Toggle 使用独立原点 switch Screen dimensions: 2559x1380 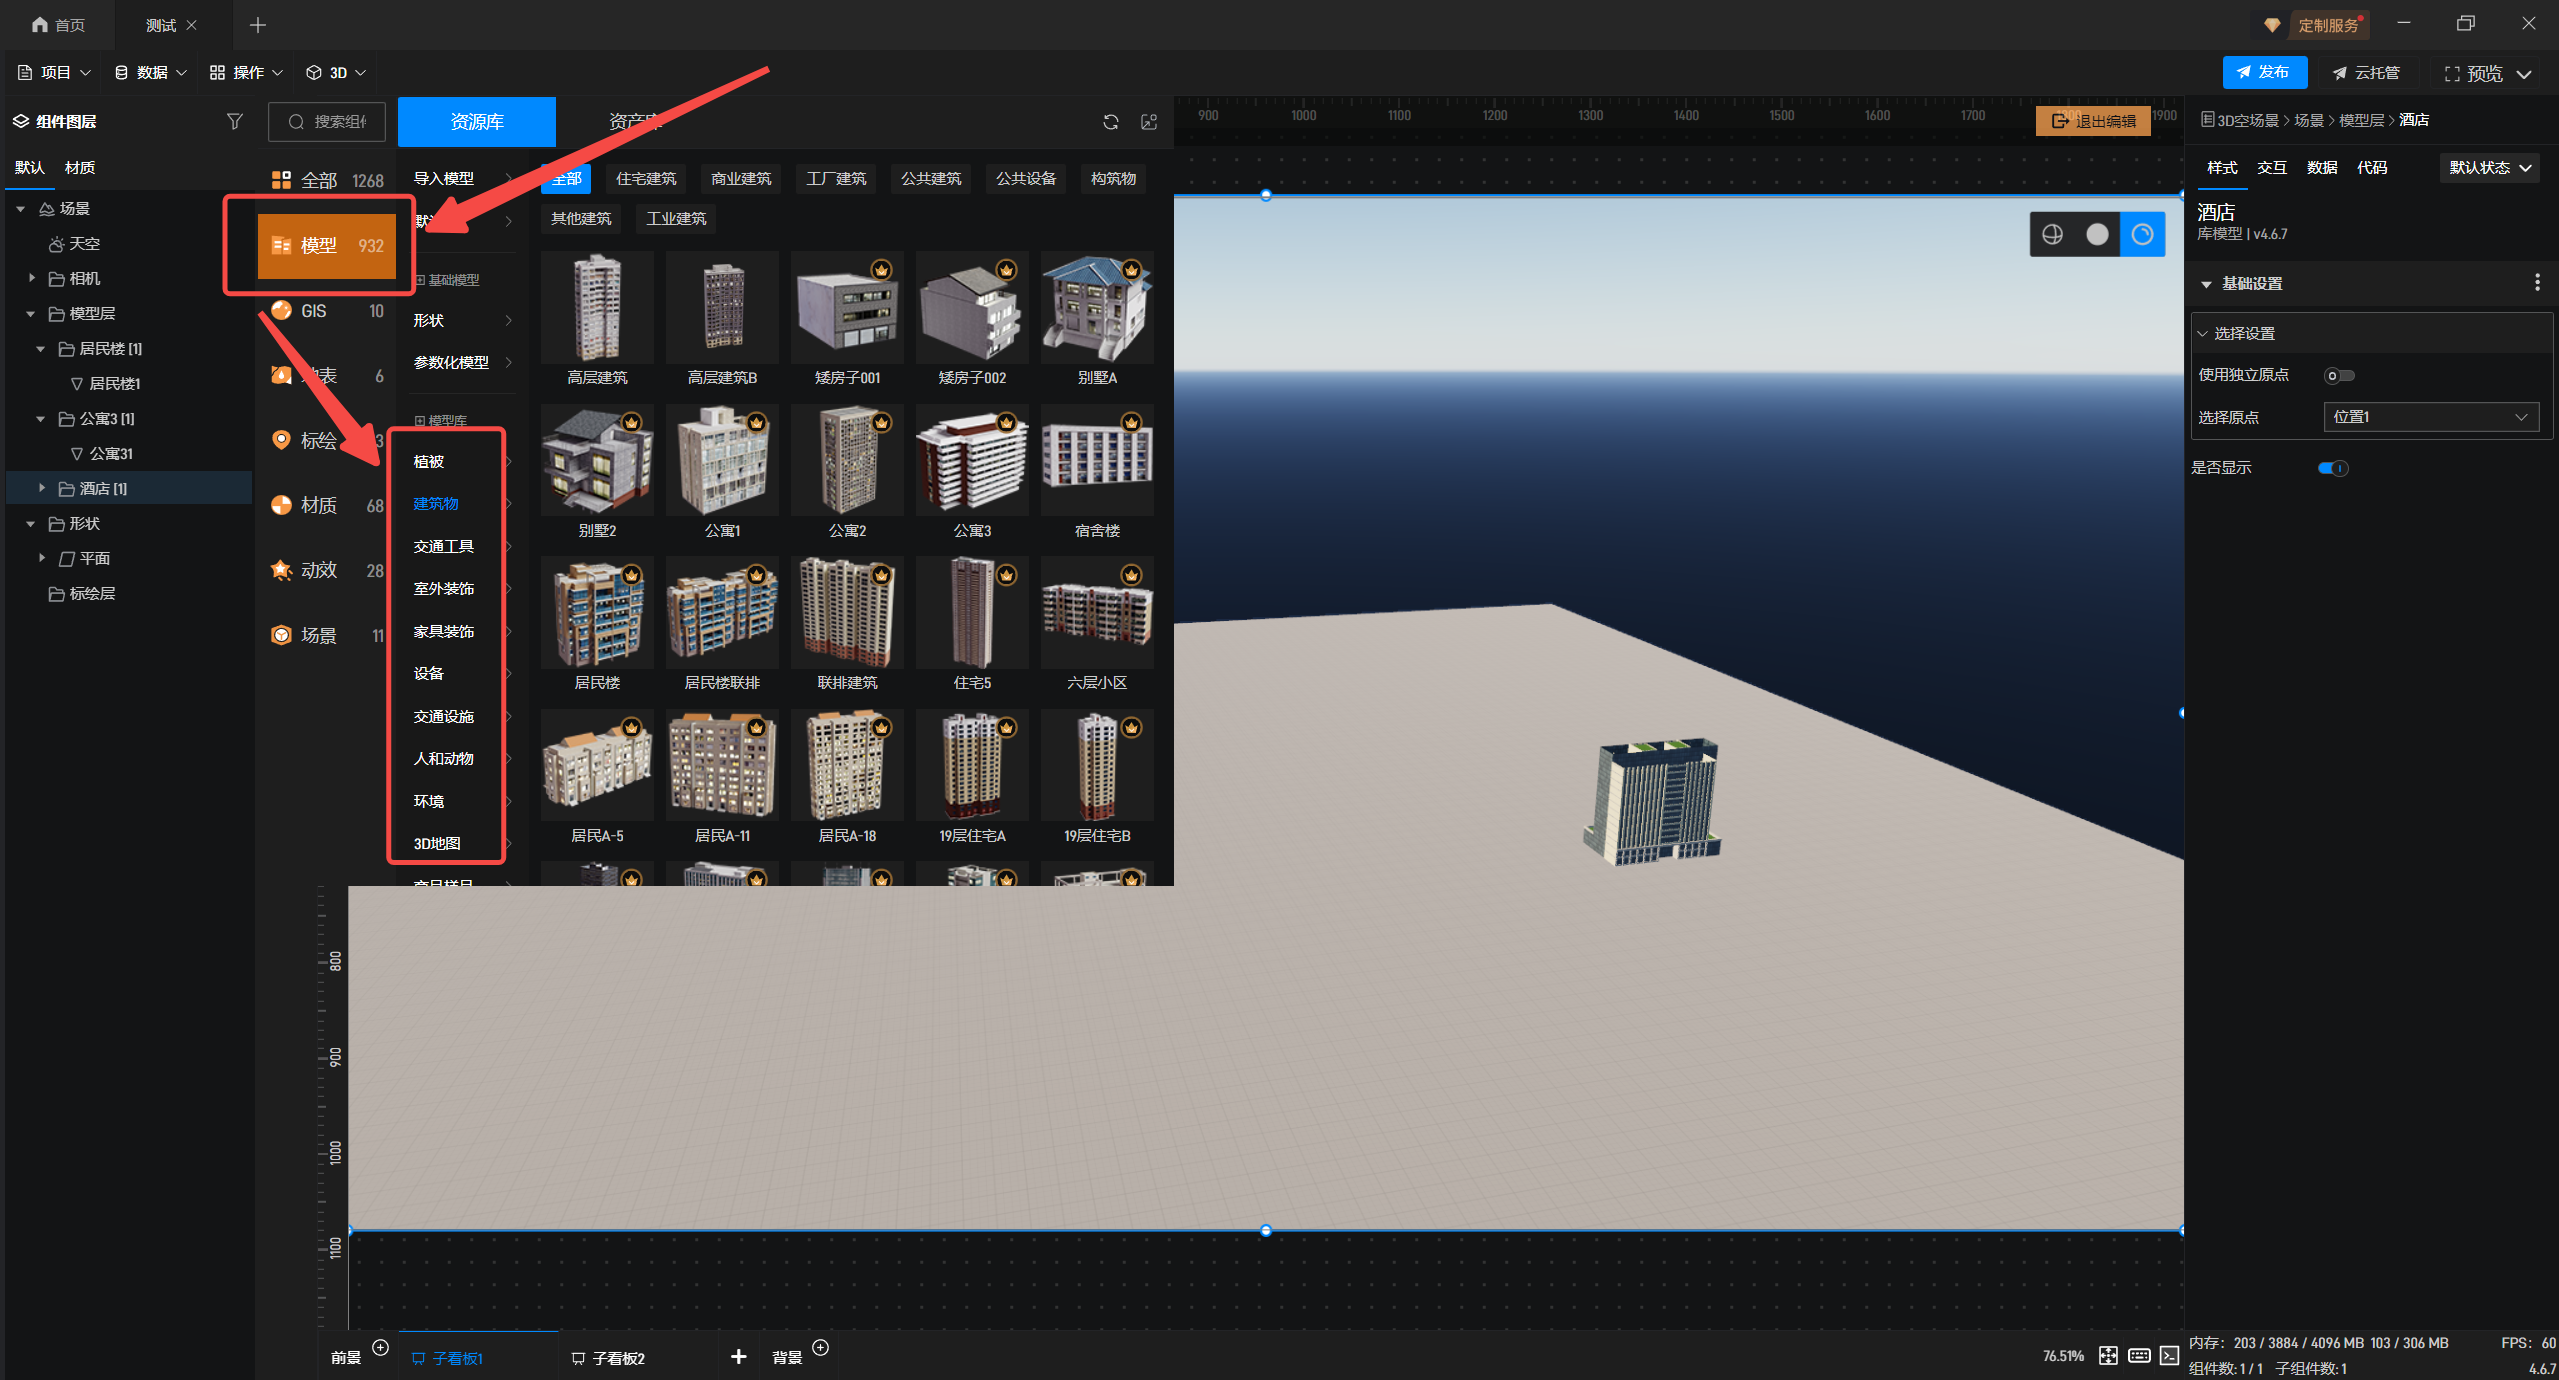point(2339,376)
